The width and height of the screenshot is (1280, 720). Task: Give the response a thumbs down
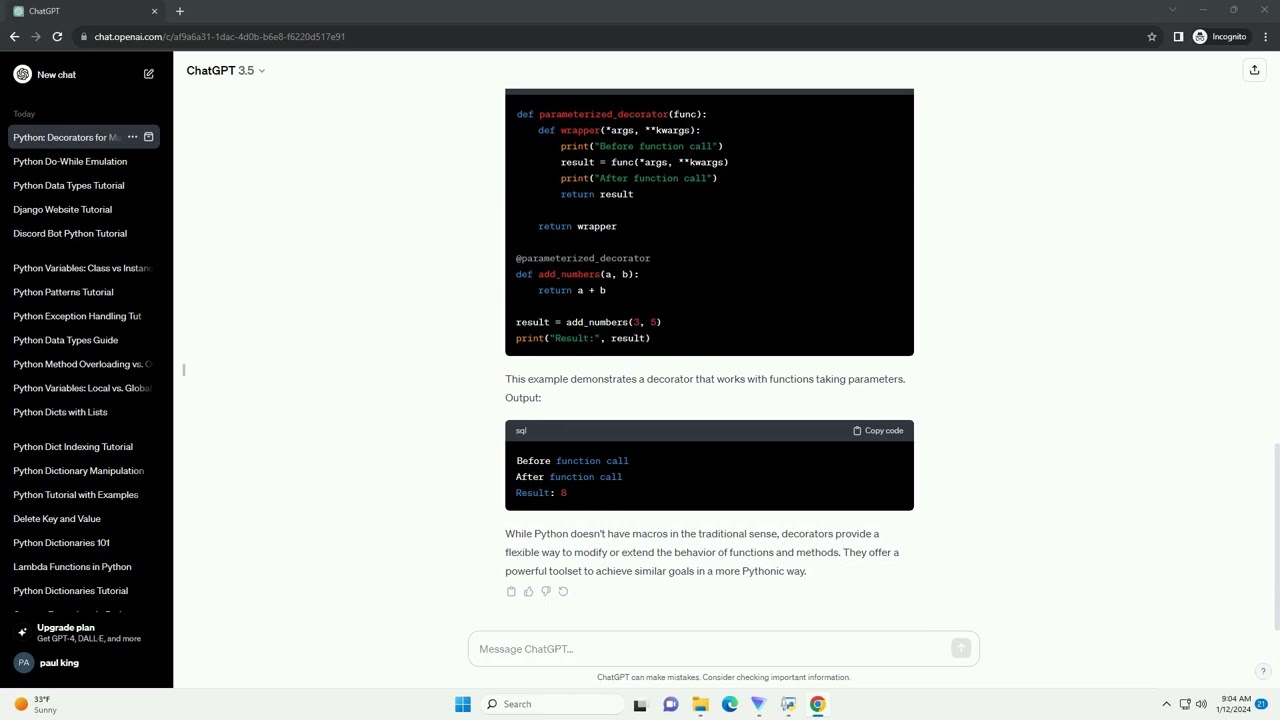pos(545,591)
